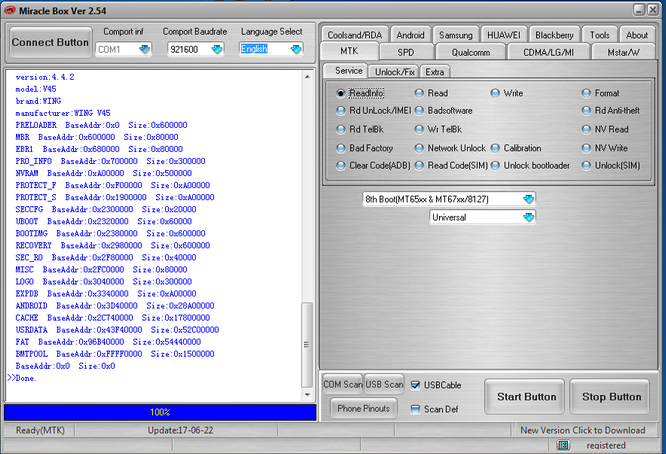Expand the Universal model dropdown
Image resolution: width=666 pixels, height=454 pixels.
click(528, 217)
